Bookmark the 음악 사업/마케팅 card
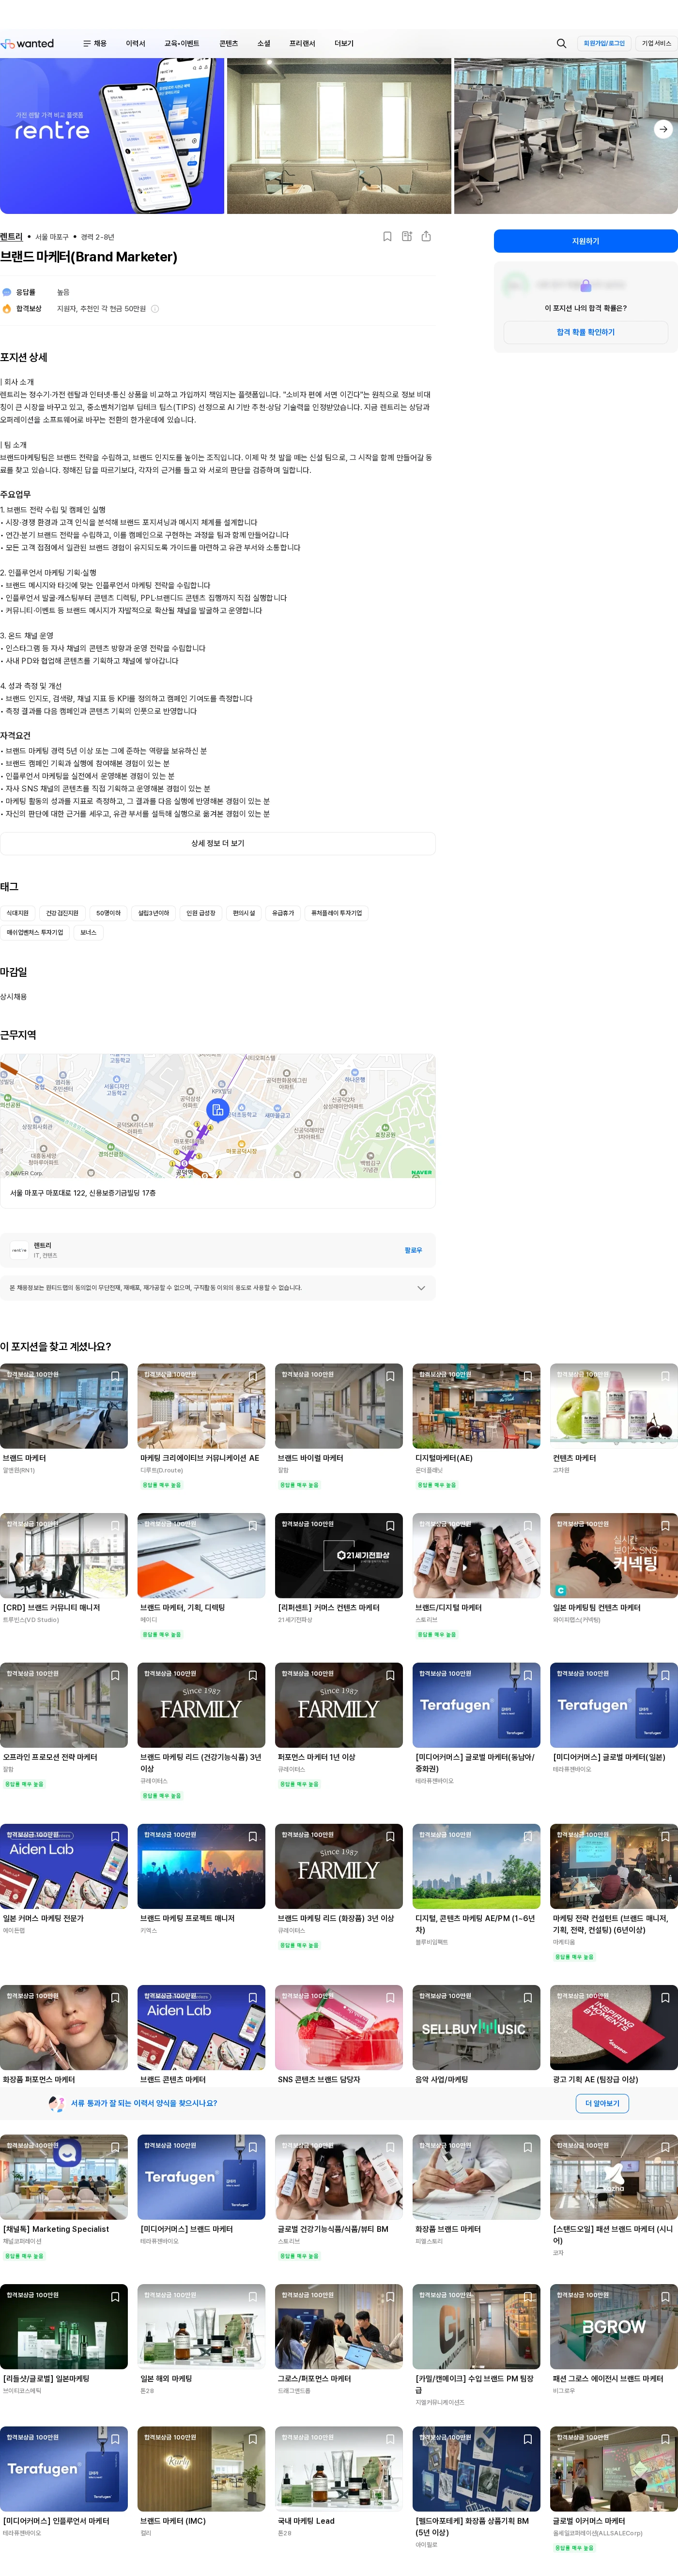Screen dimensions: 678x2576 tap(528, 1998)
